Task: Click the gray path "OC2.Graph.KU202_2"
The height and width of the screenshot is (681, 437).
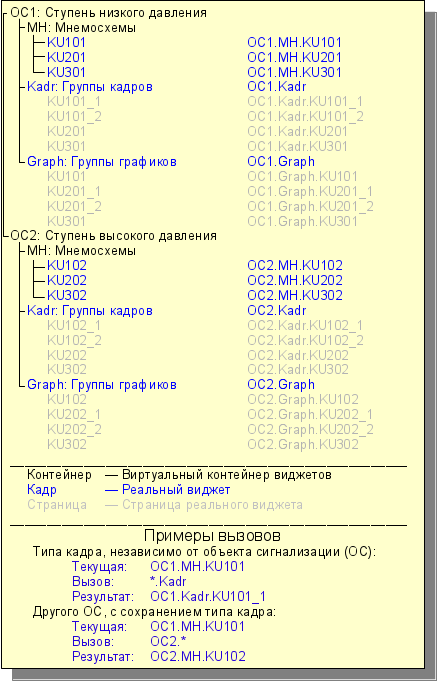Action: (x=311, y=430)
